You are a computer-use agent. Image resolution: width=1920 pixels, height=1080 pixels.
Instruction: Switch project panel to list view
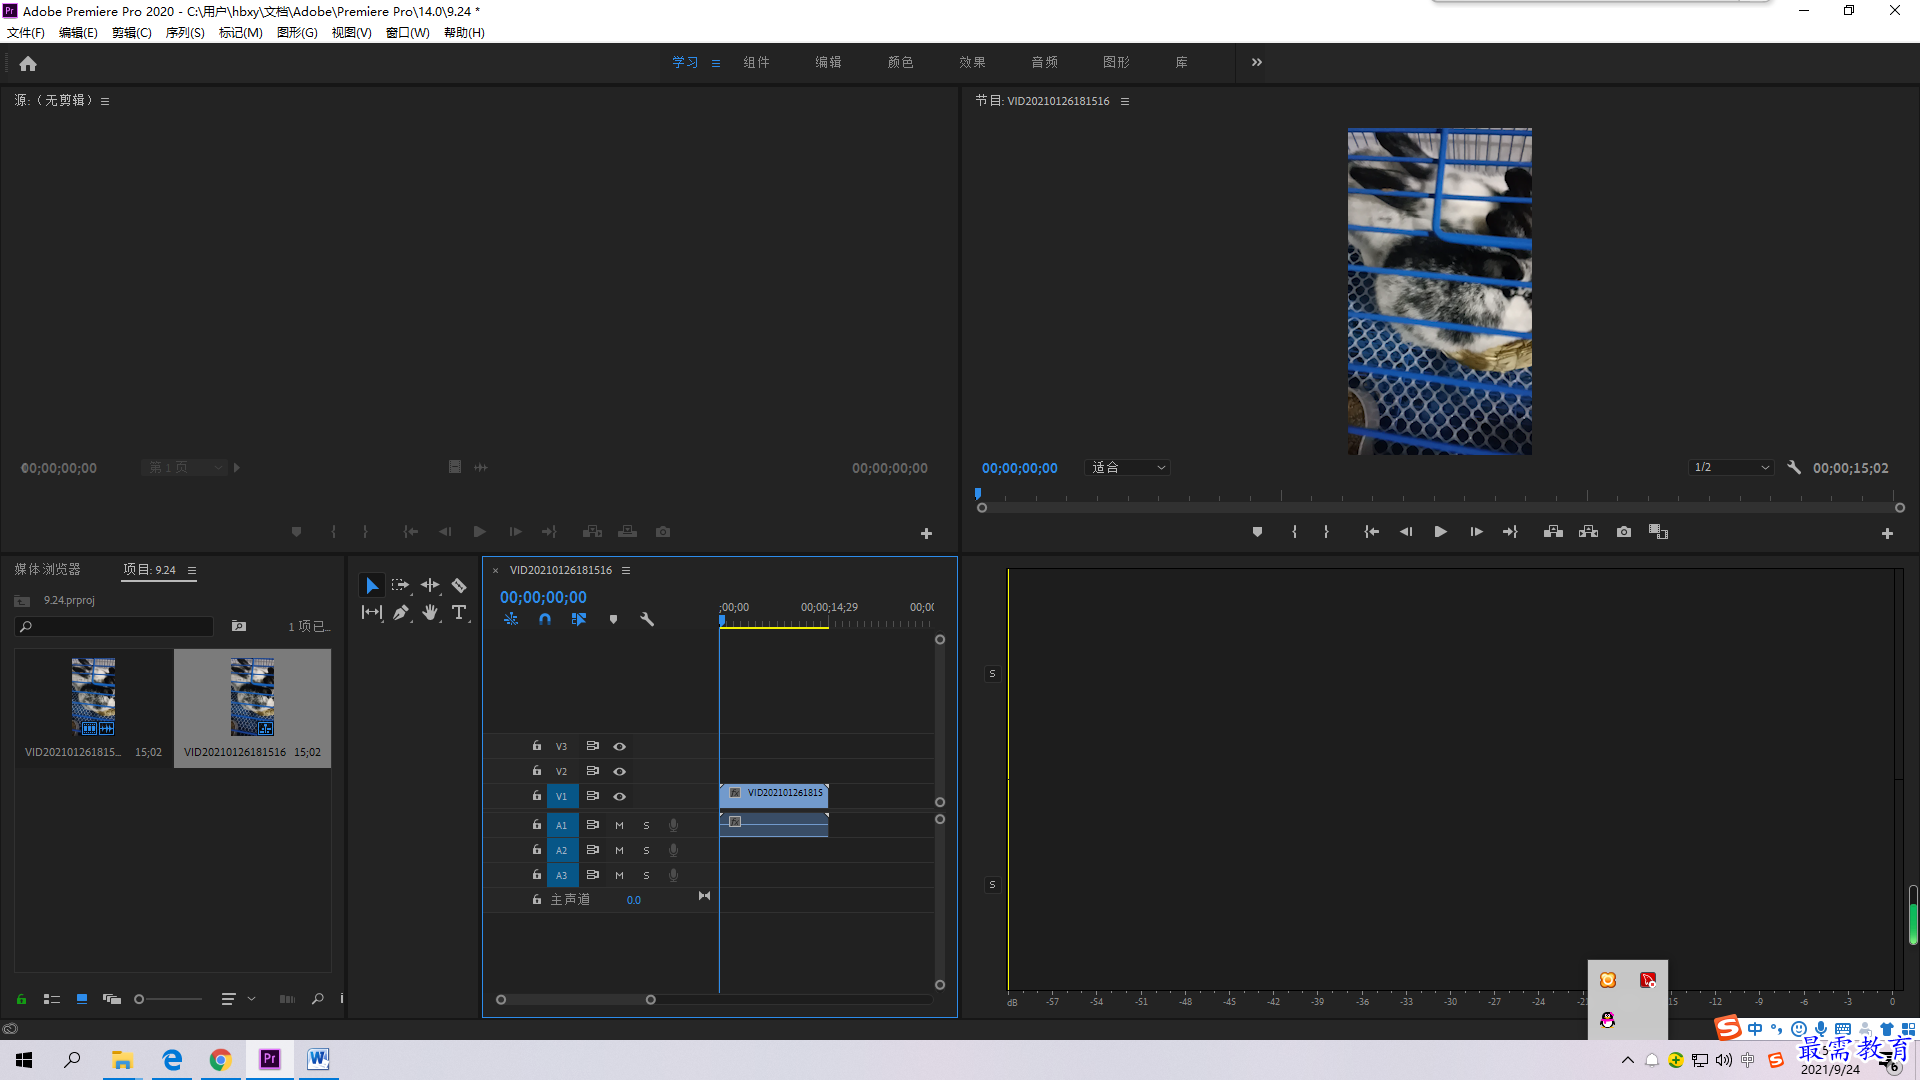52,999
